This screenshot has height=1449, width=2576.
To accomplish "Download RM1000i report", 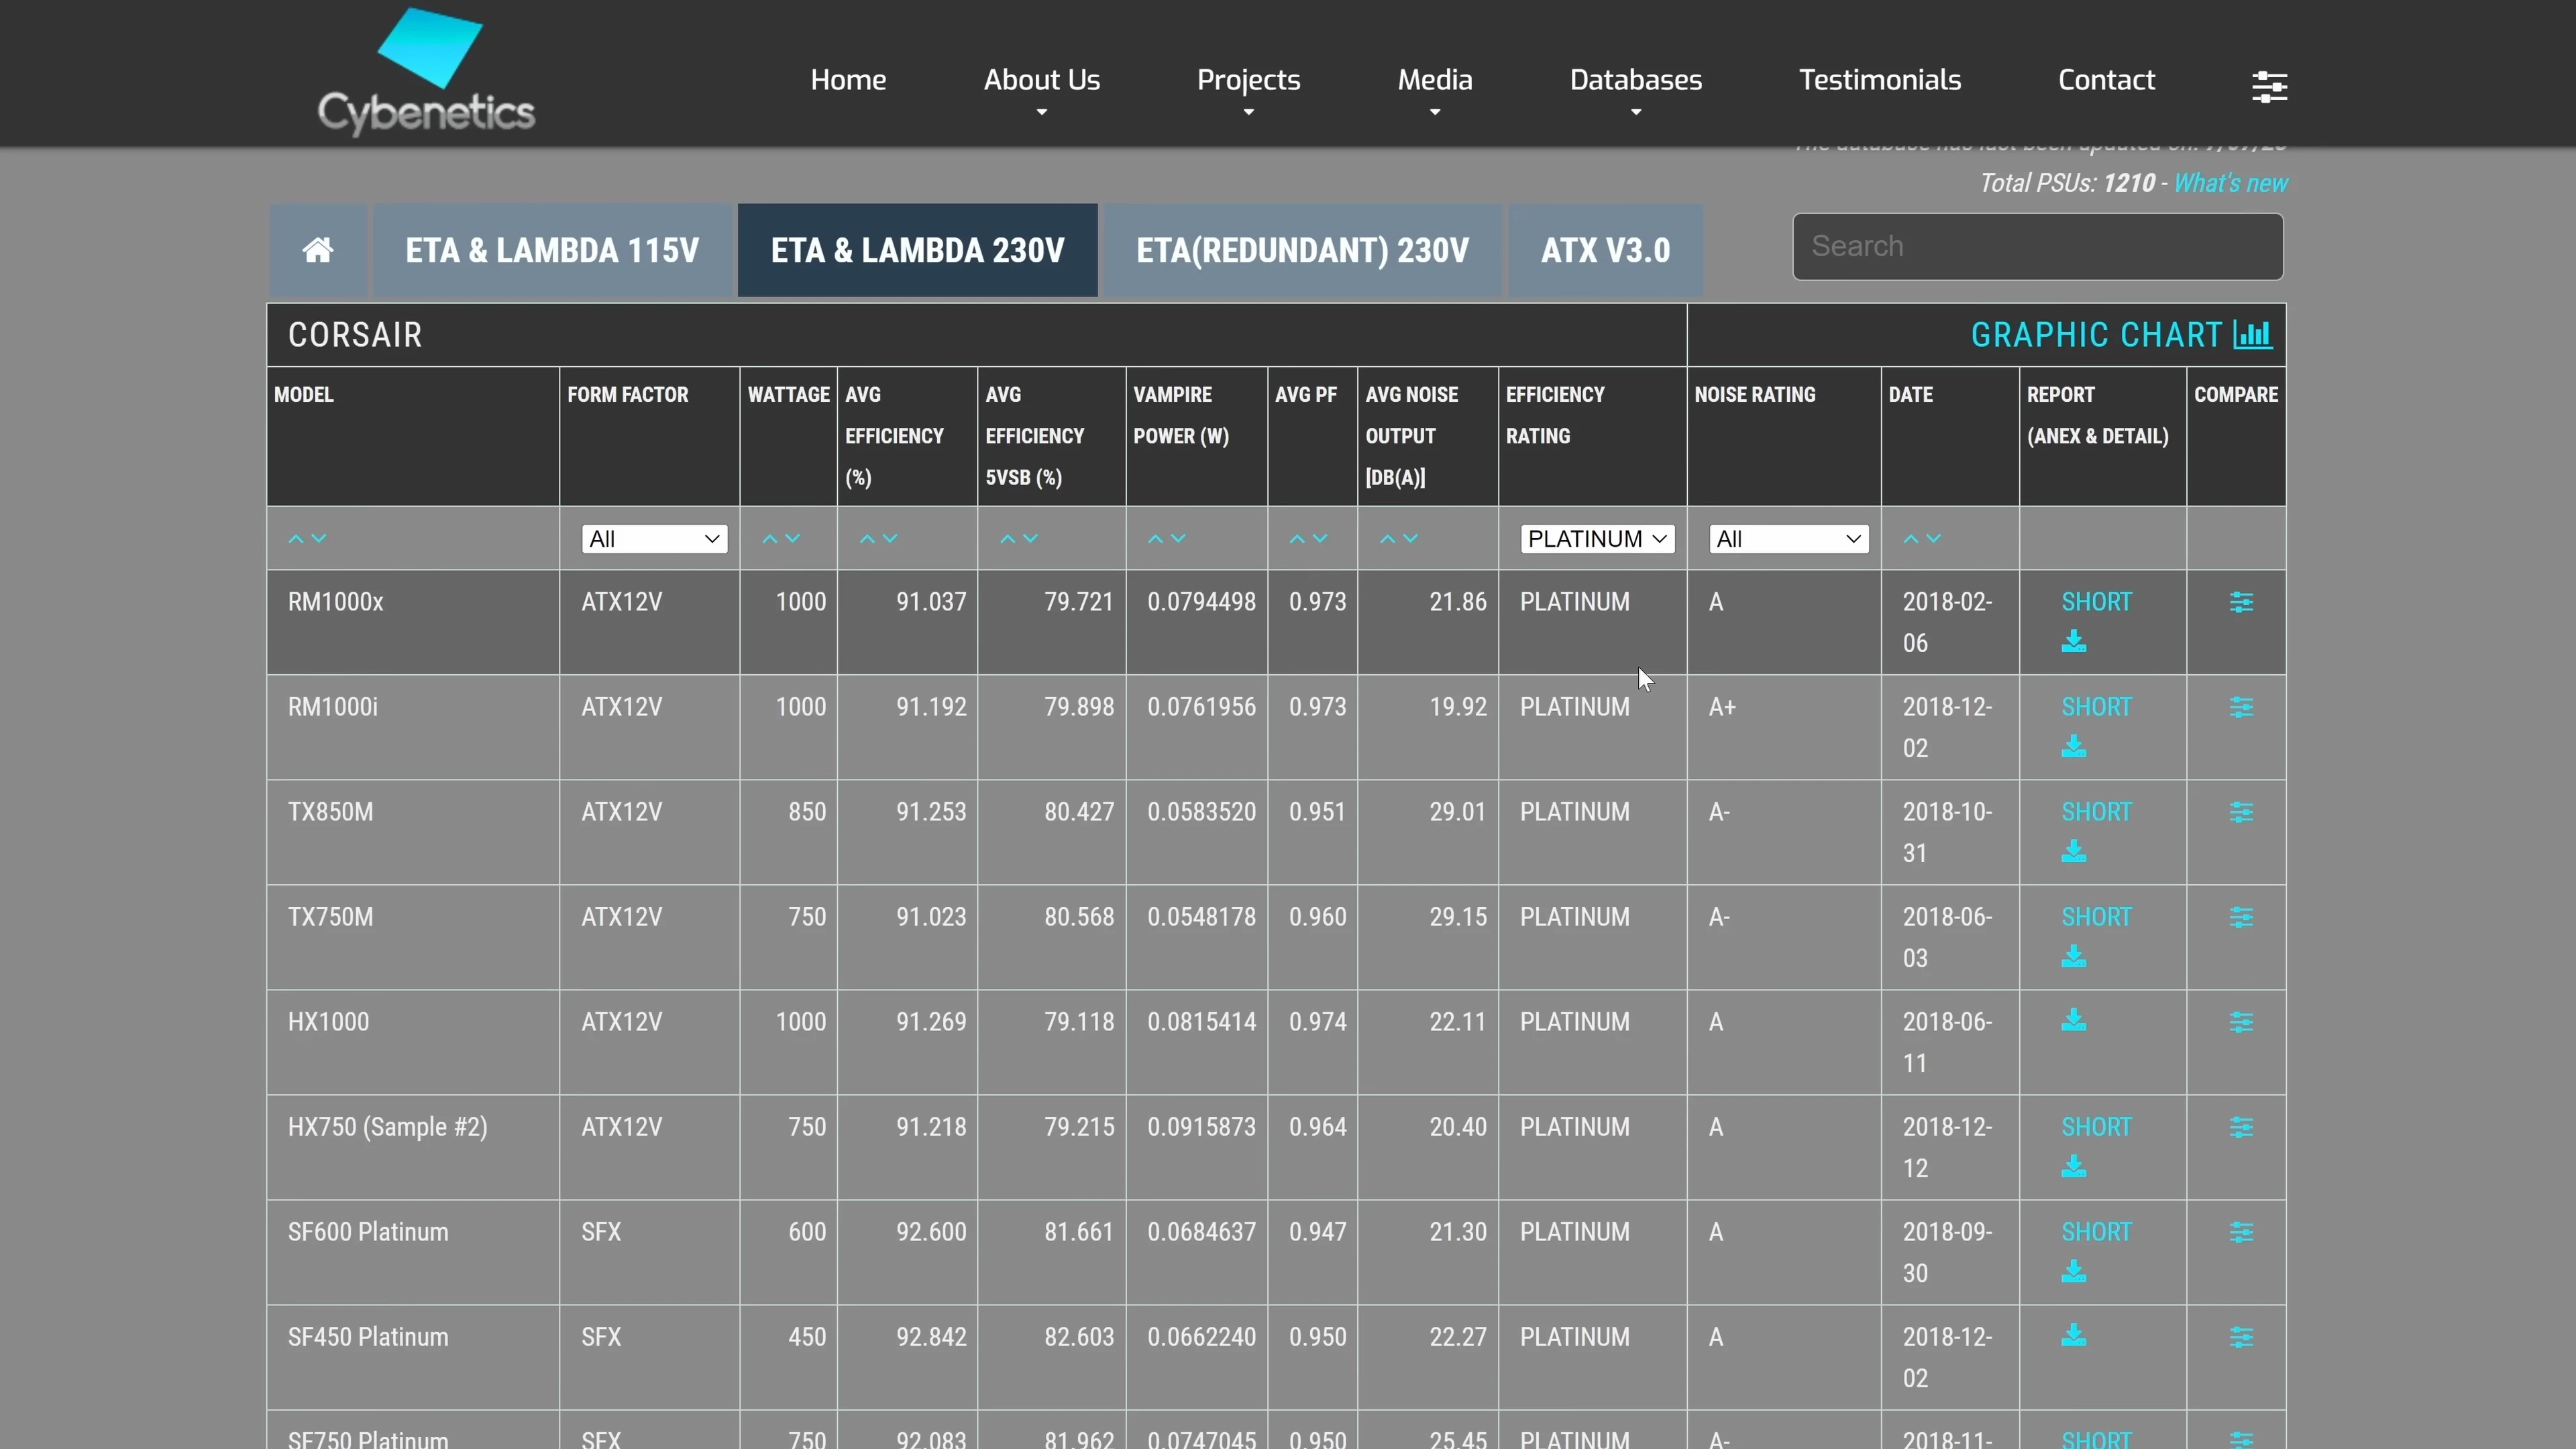I will (2073, 747).
